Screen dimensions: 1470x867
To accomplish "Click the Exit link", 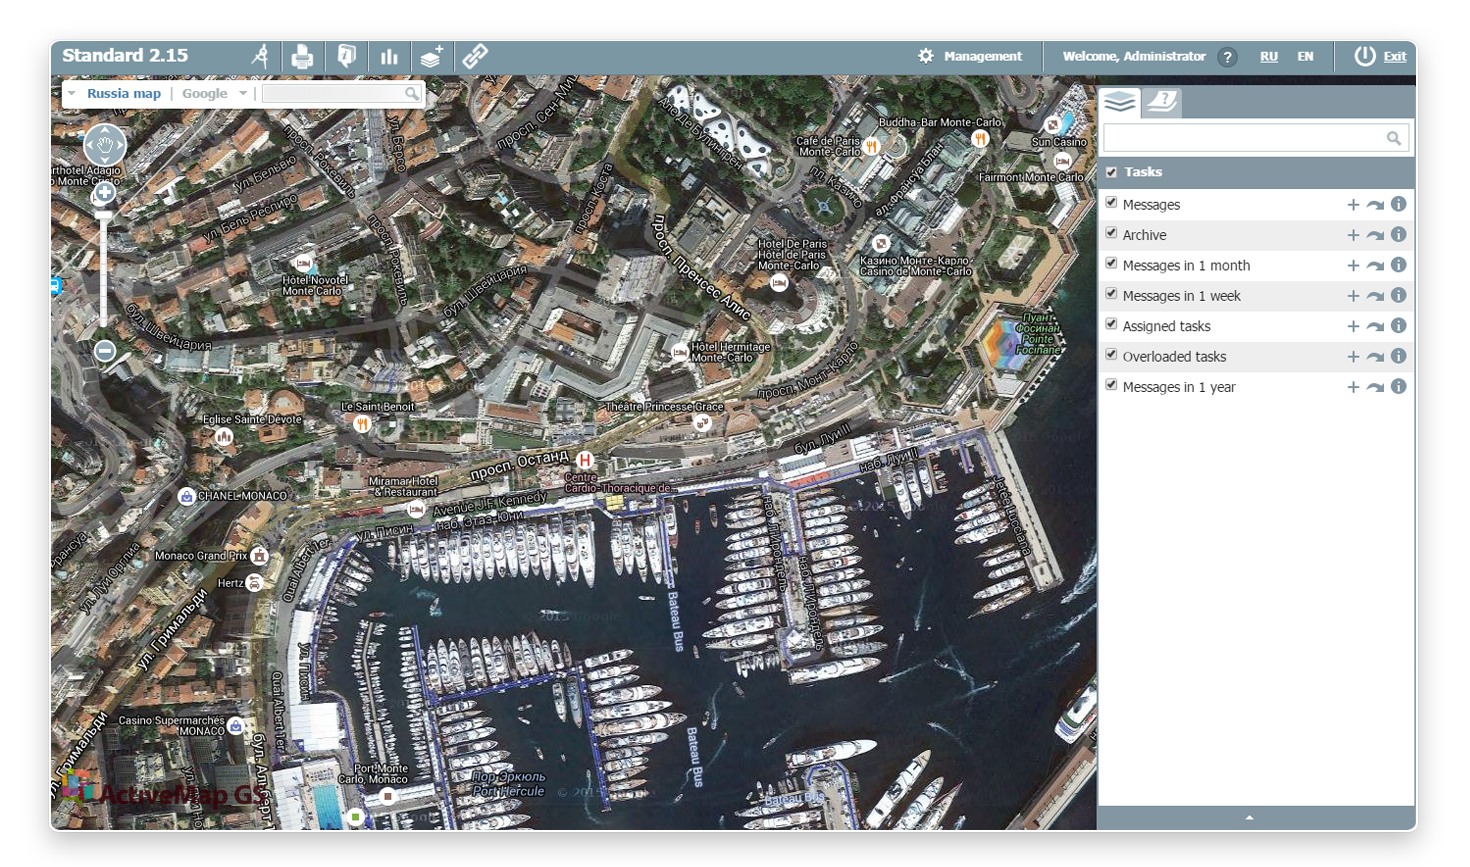I will (x=1394, y=57).
